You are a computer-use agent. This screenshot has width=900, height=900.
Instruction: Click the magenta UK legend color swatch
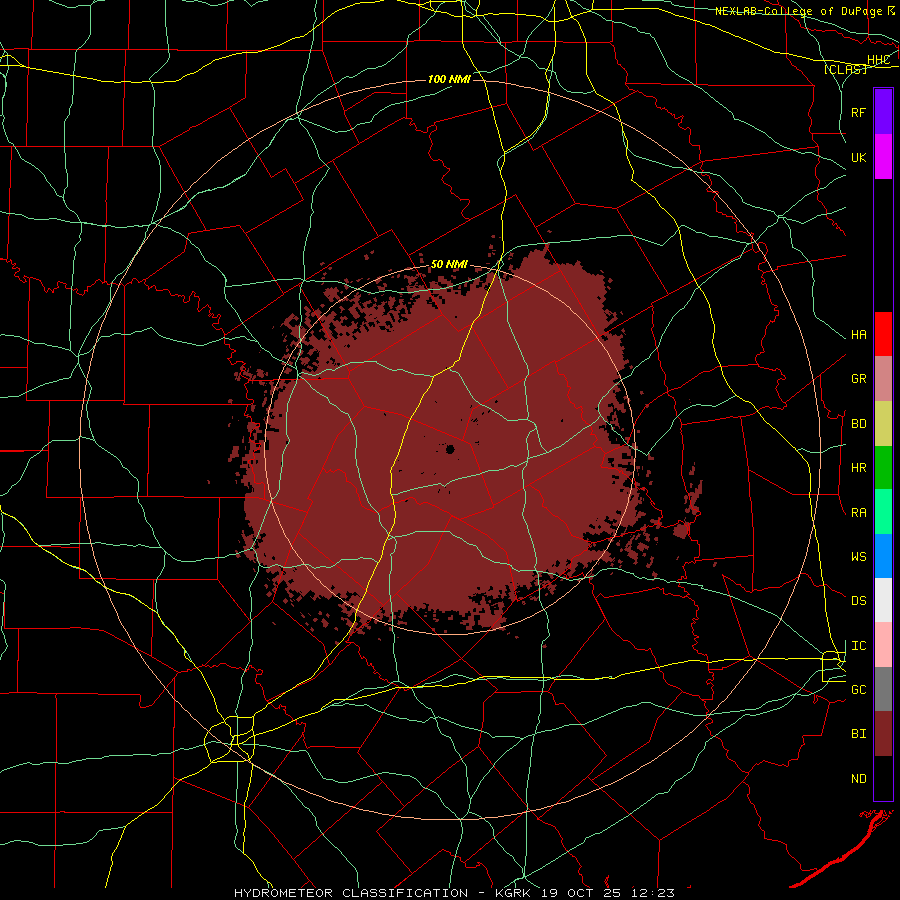click(883, 157)
